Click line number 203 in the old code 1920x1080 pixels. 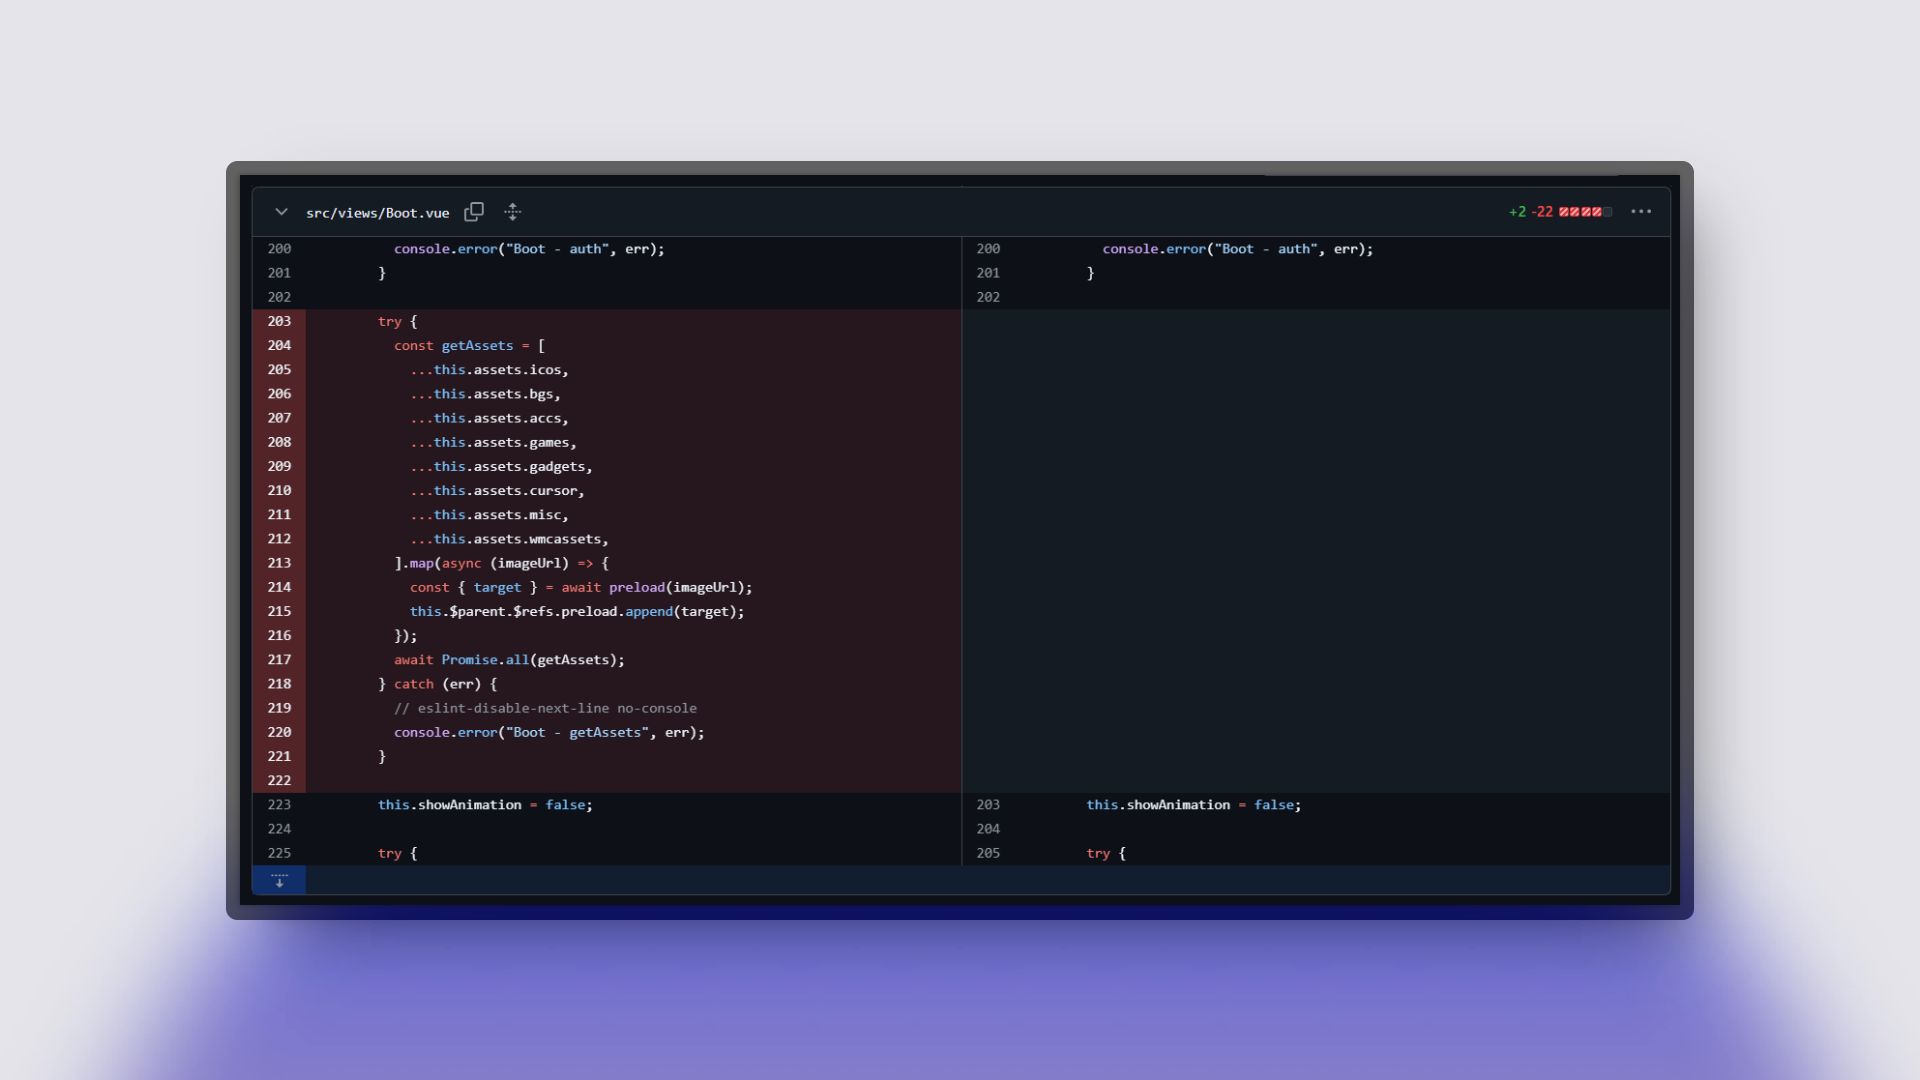point(280,321)
